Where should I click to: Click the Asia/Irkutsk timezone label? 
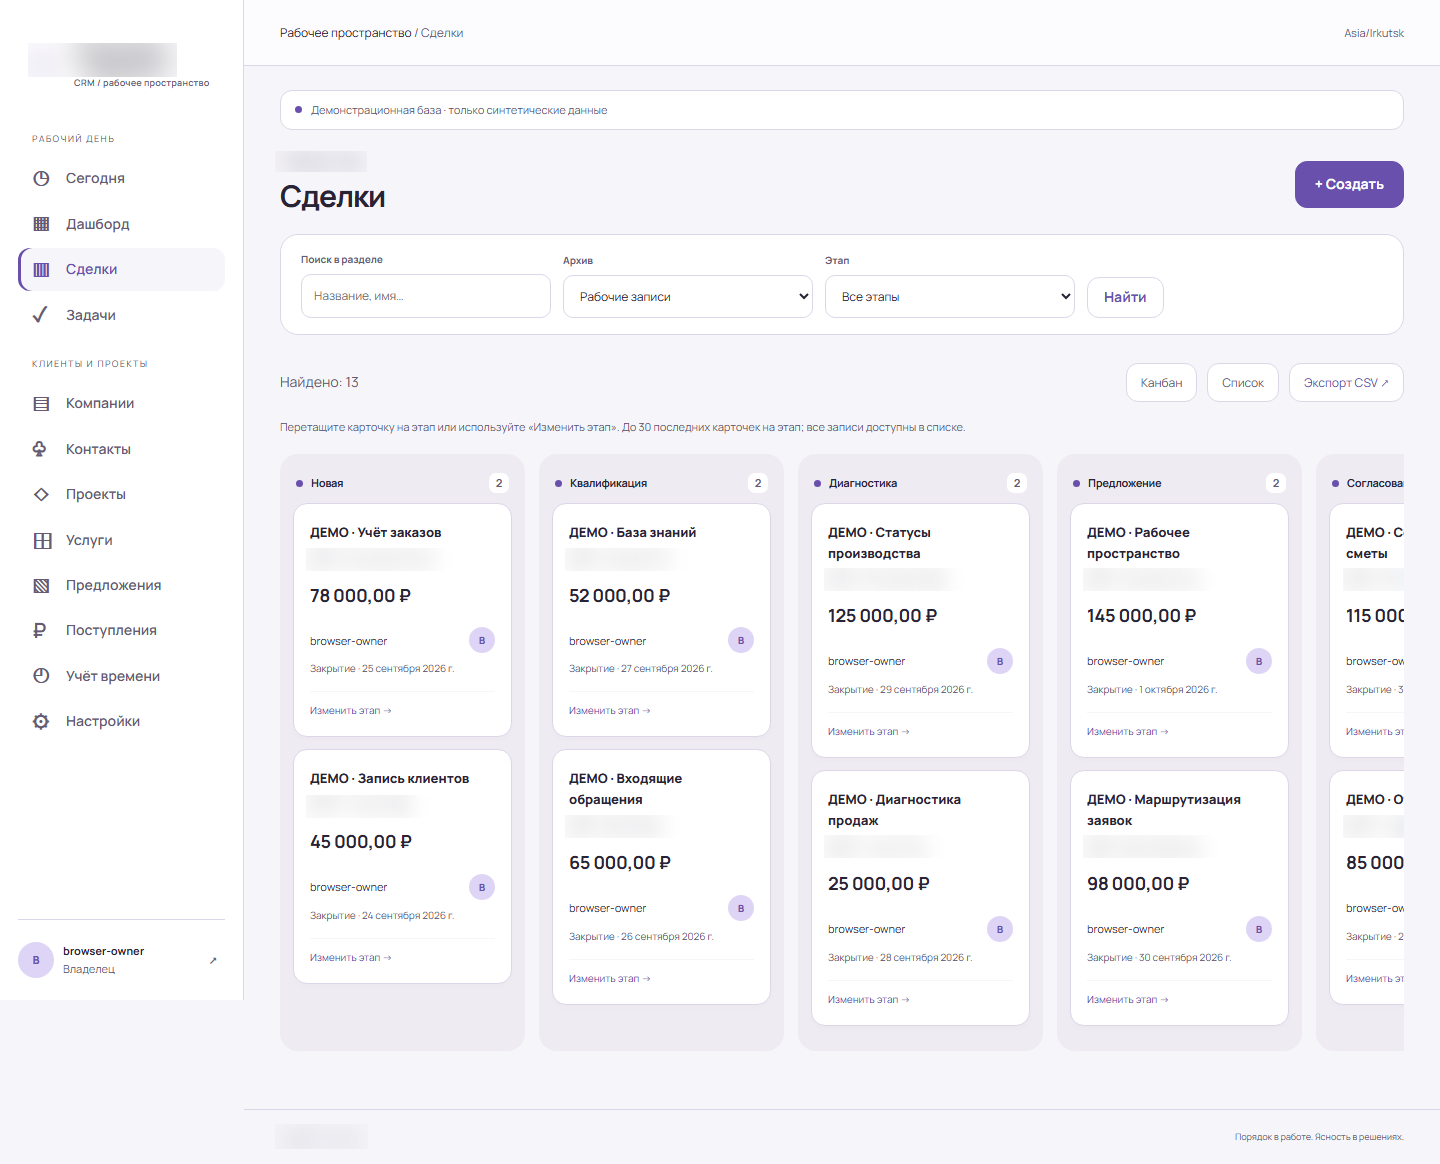[1374, 33]
